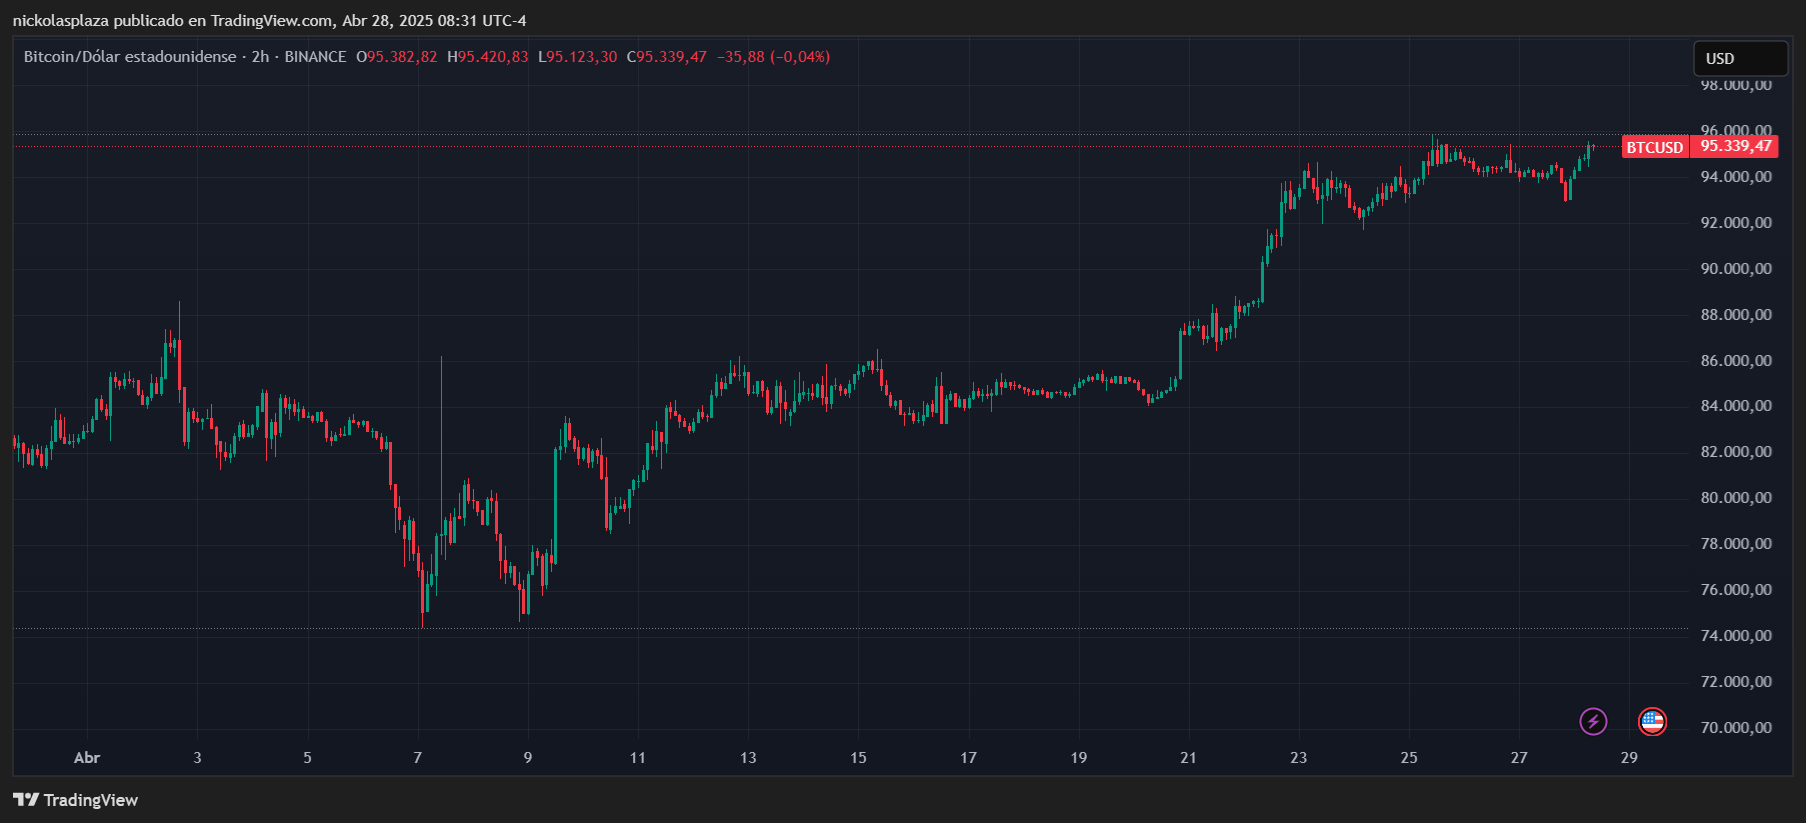This screenshot has width=1806, height=823.
Task: Click the 86.000,00 price axis level
Action: point(1736,361)
